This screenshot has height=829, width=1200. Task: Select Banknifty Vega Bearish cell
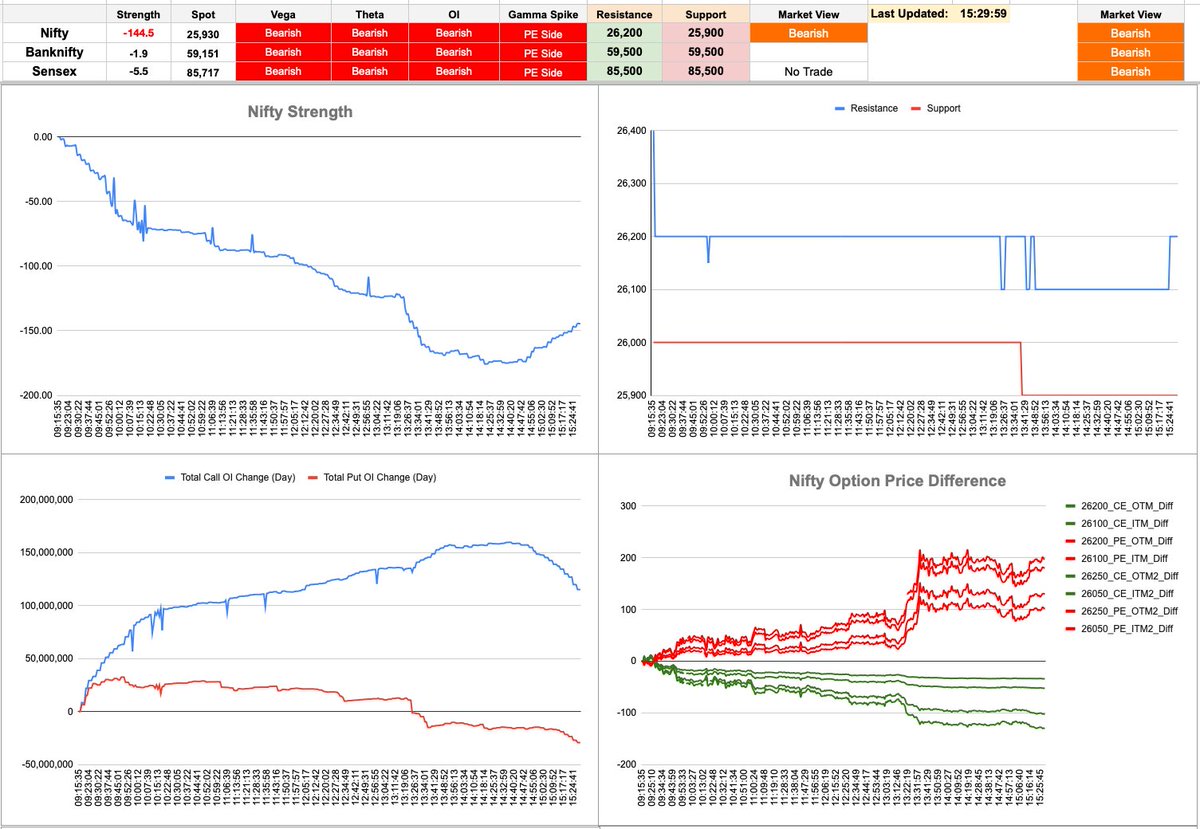pyautogui.click(x=283, y=52)
